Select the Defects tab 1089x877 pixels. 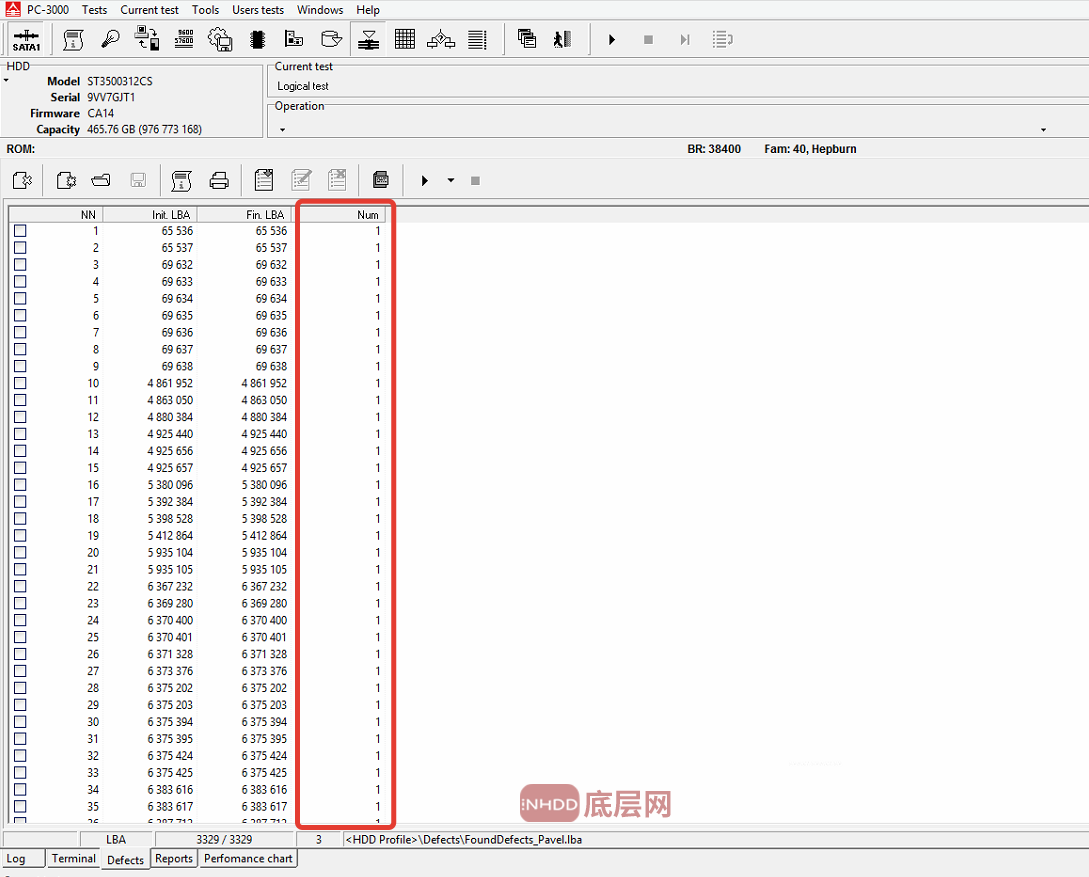coord(125,860)
